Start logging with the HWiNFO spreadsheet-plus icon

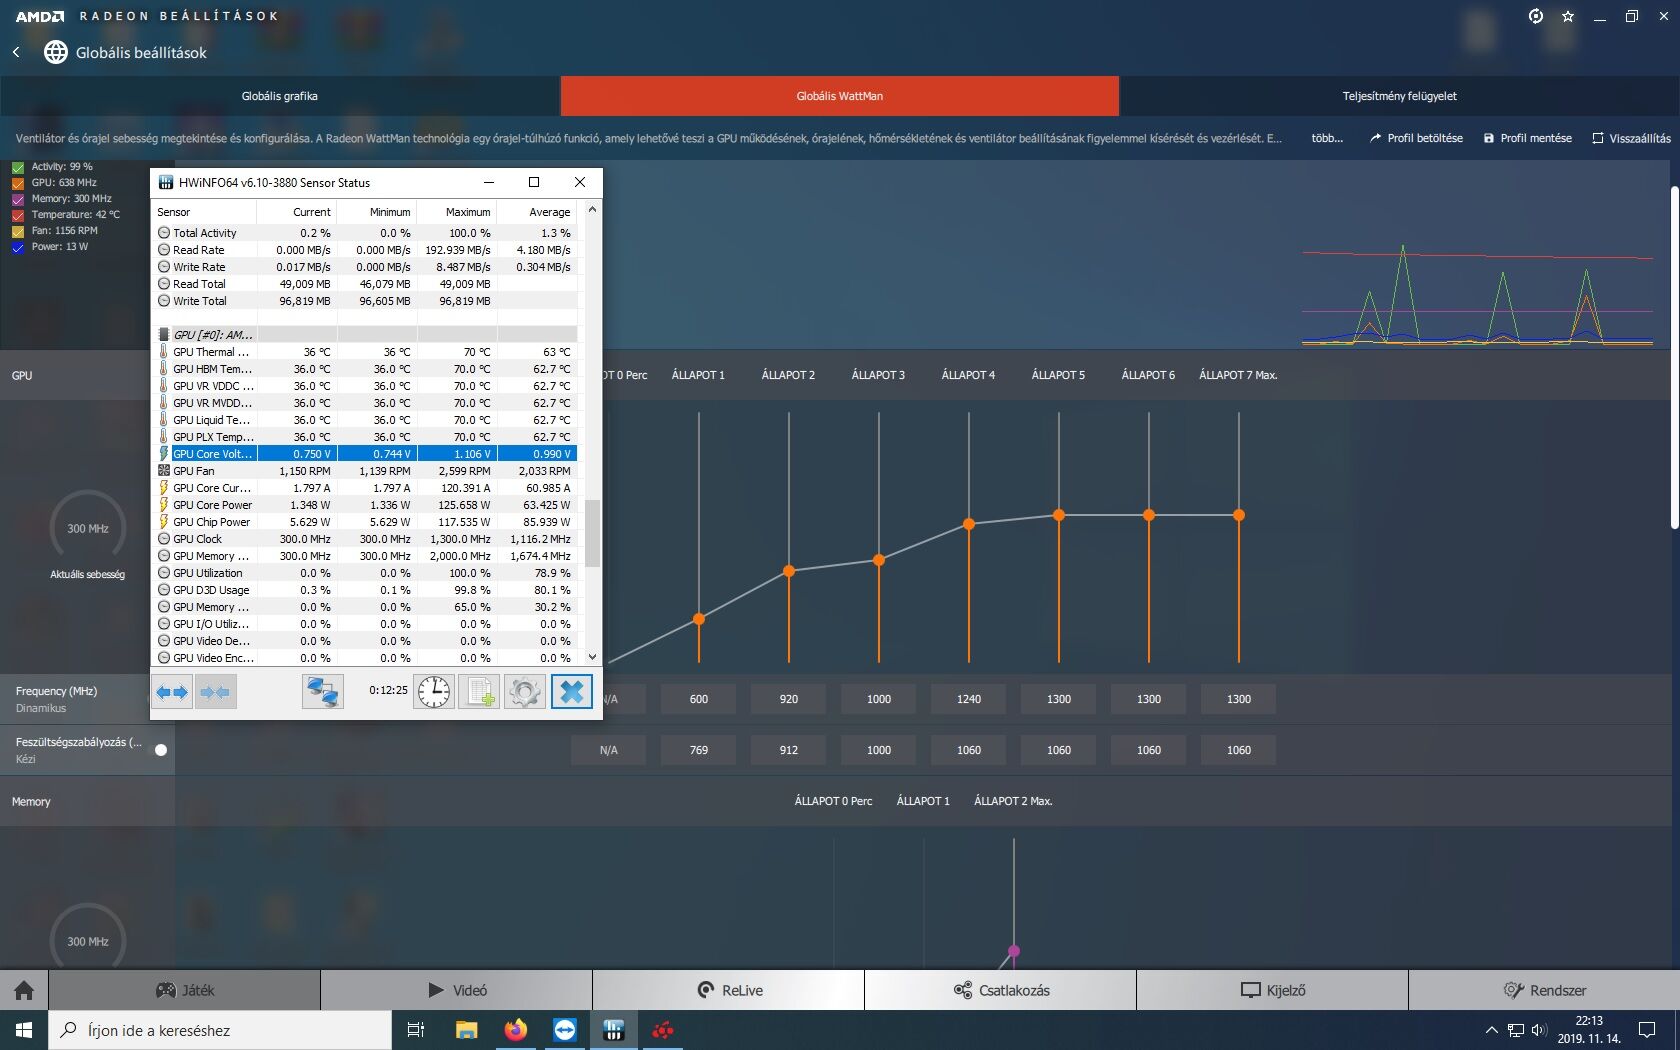click(x=479, y=692)
